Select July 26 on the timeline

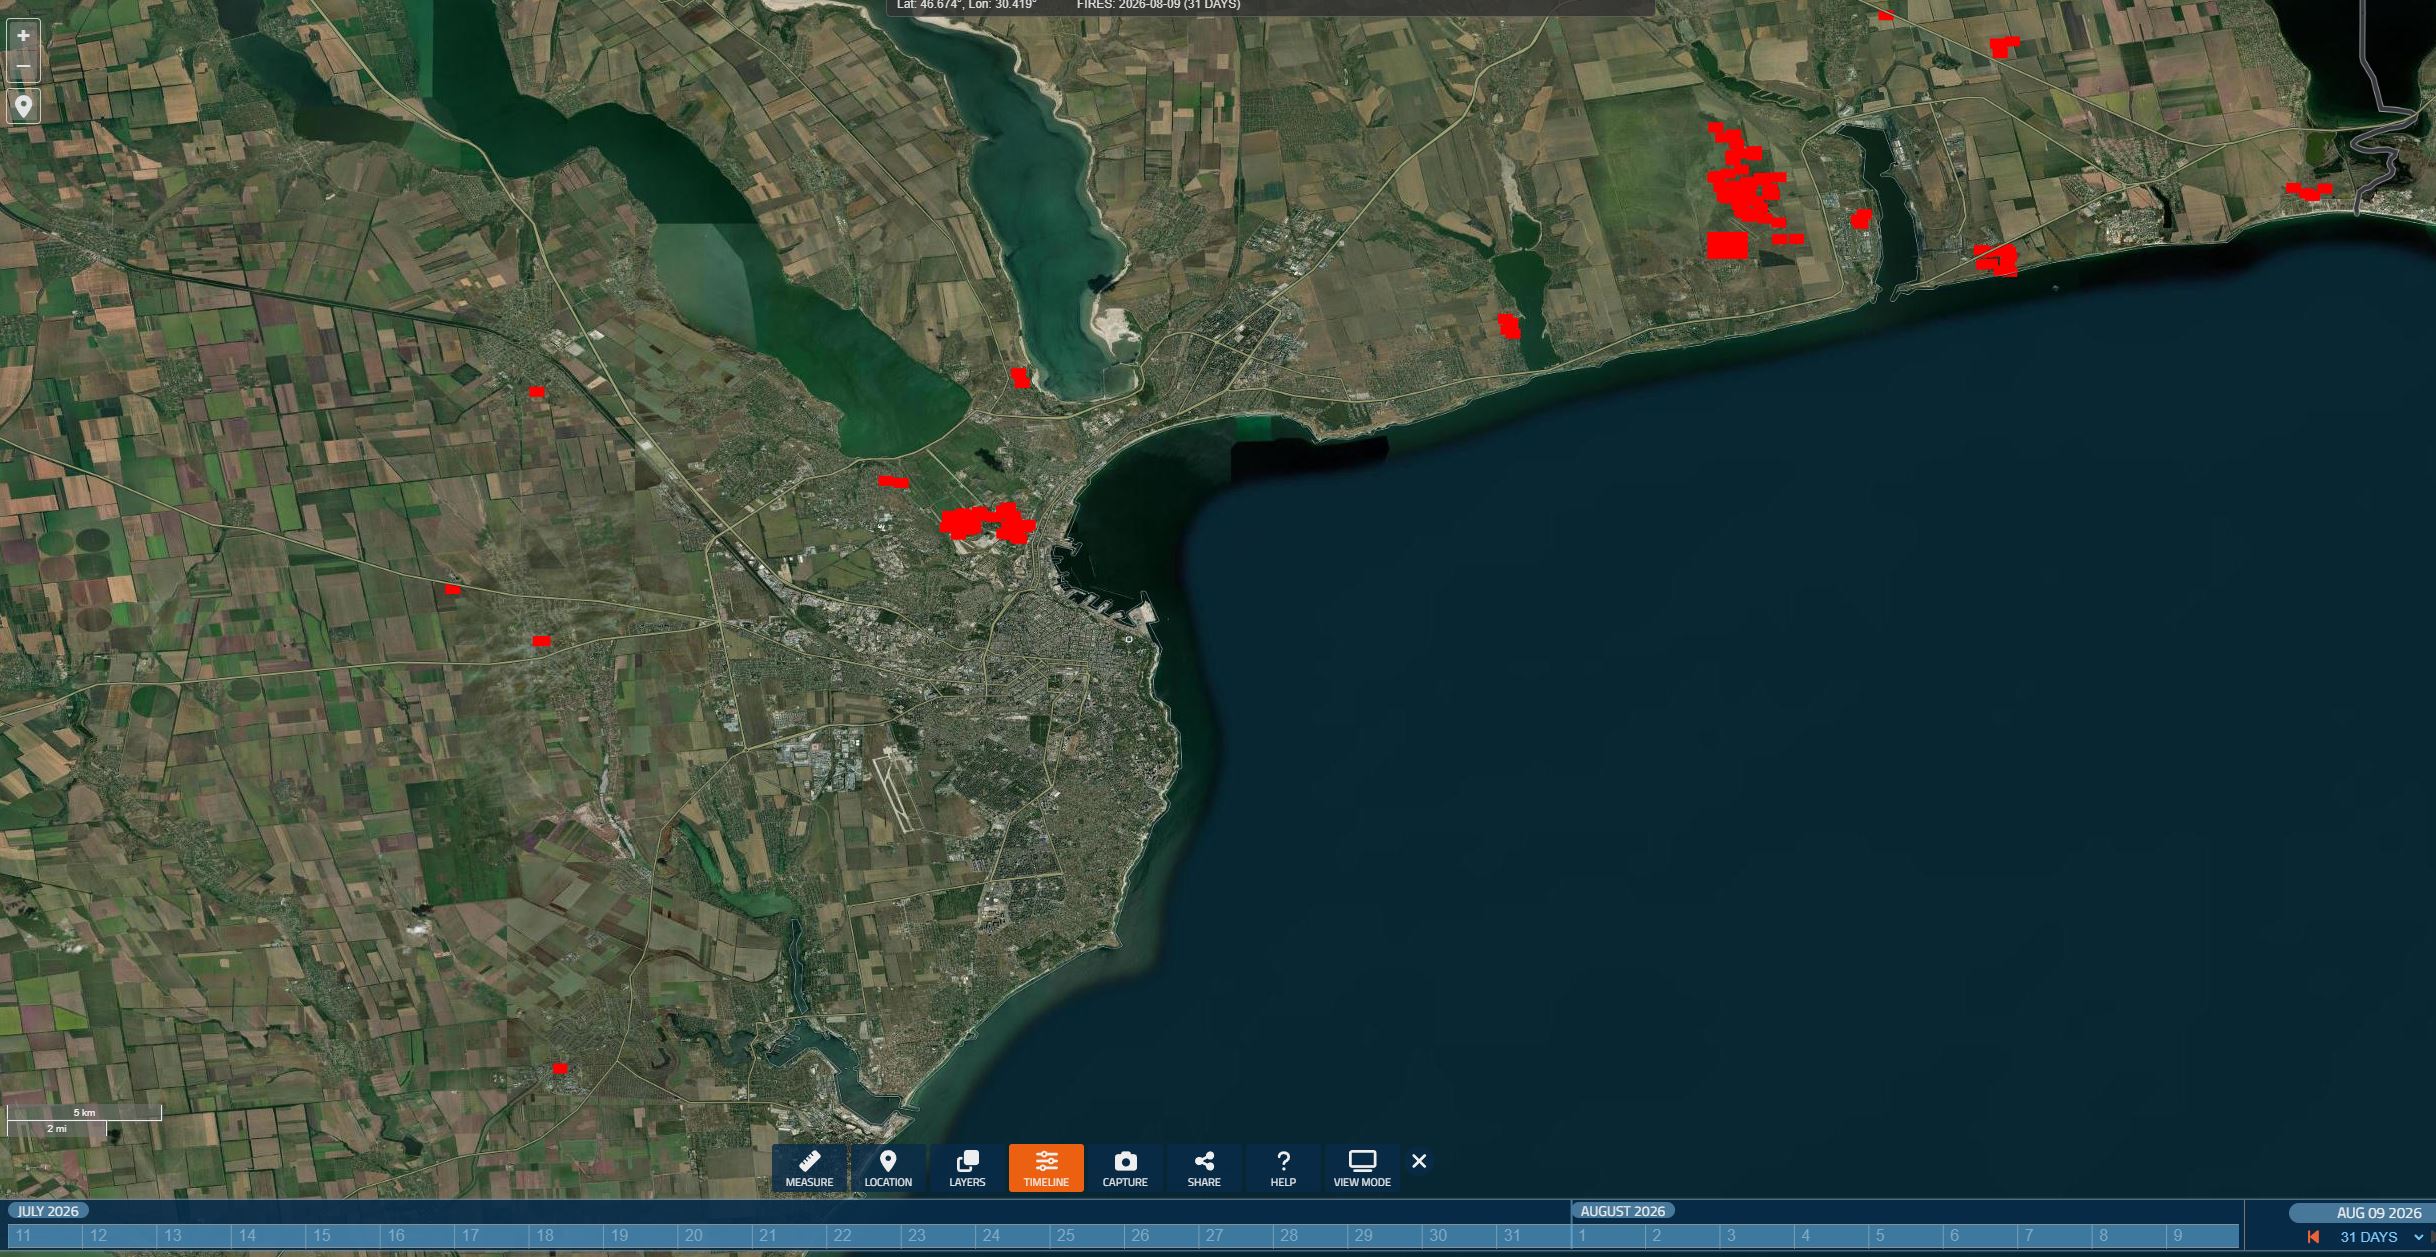pyautogui.click(x=1162, y=1236)
